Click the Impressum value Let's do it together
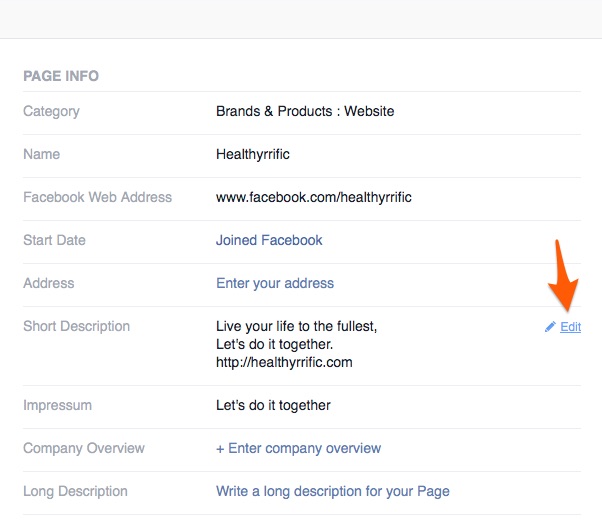Image resolution: width=602 pixels, height=520 pixels. point(273,406)
